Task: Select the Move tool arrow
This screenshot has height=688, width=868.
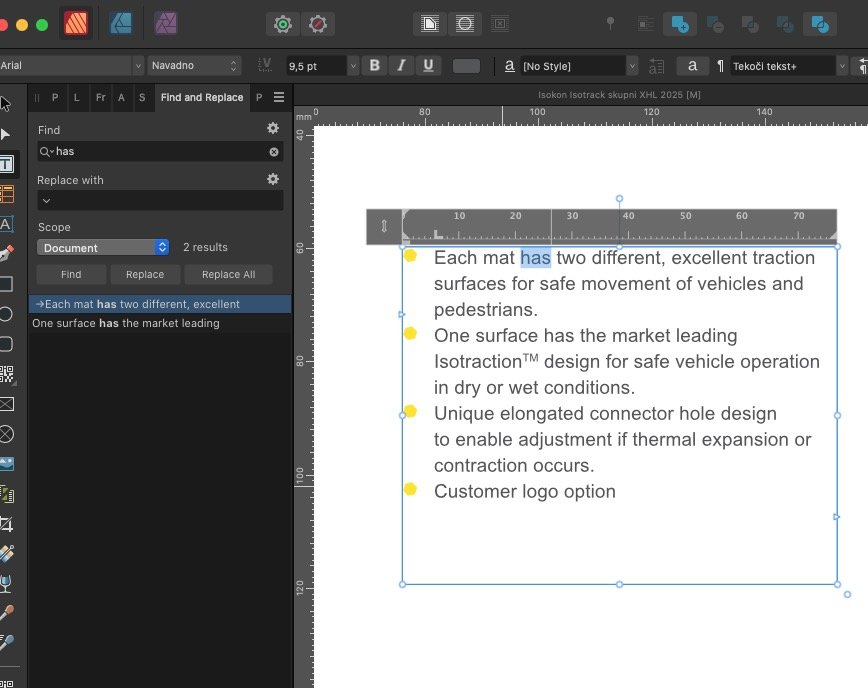Action: point(6,104)
